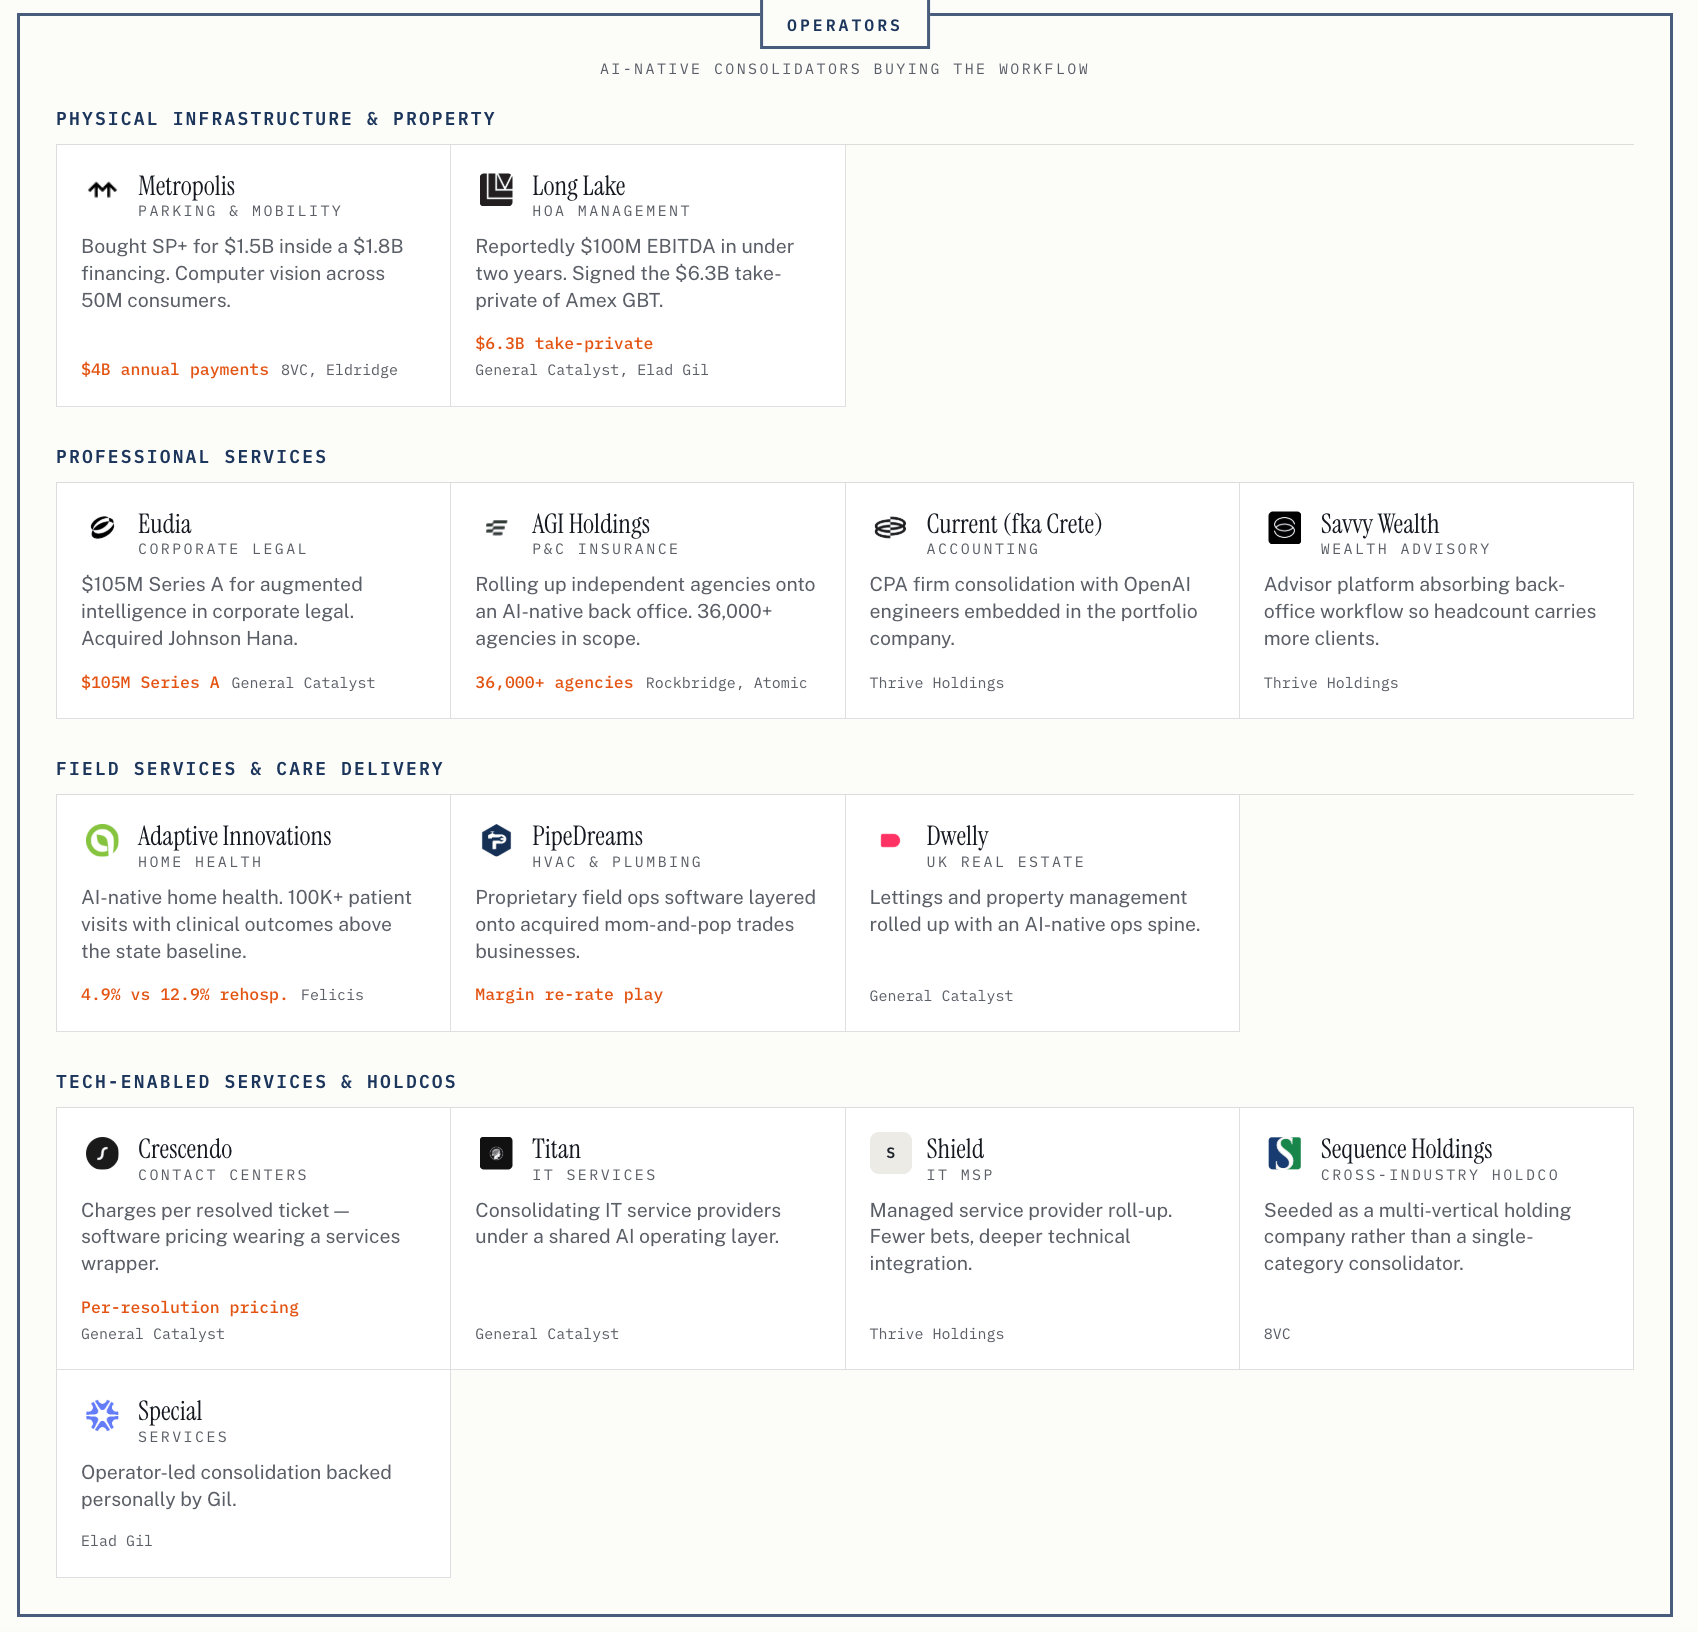Viewport: 1698px width, 1632px height.
Task: Click the Long Lake logo icon
Action: tap(496, 189)
